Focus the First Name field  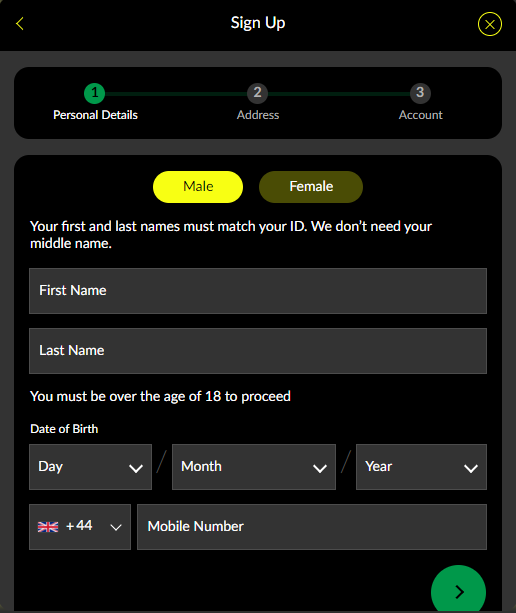coord(258,291)
